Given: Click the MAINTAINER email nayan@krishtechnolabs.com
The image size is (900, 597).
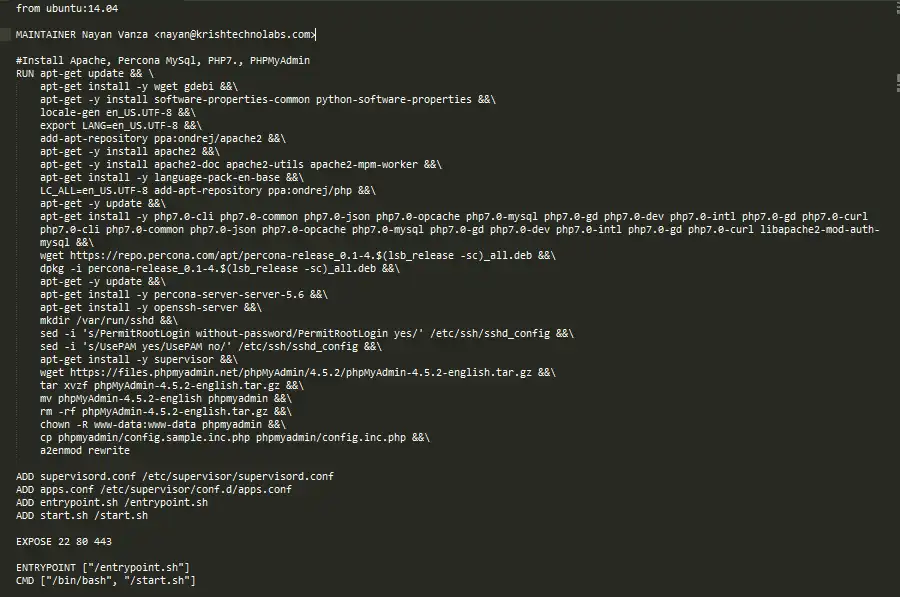Looking at the screenshot, I should (236, 34).
